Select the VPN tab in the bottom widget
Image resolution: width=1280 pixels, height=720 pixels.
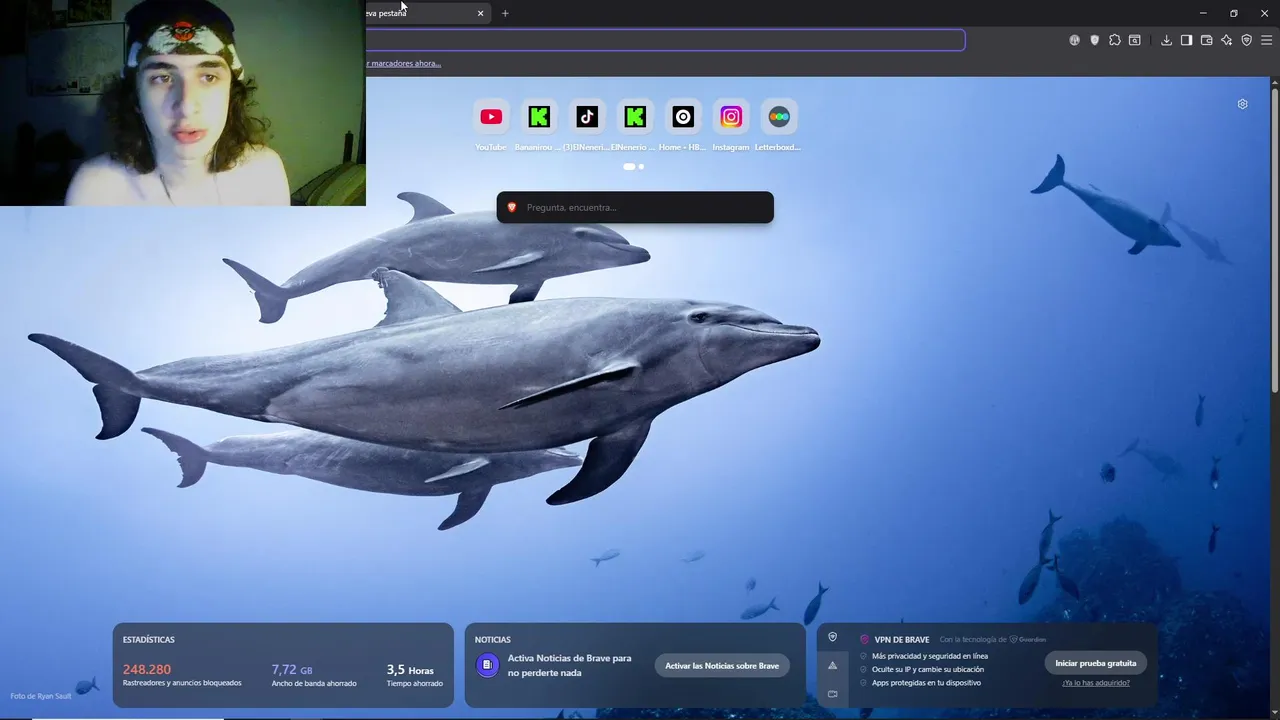pos(832,637)
